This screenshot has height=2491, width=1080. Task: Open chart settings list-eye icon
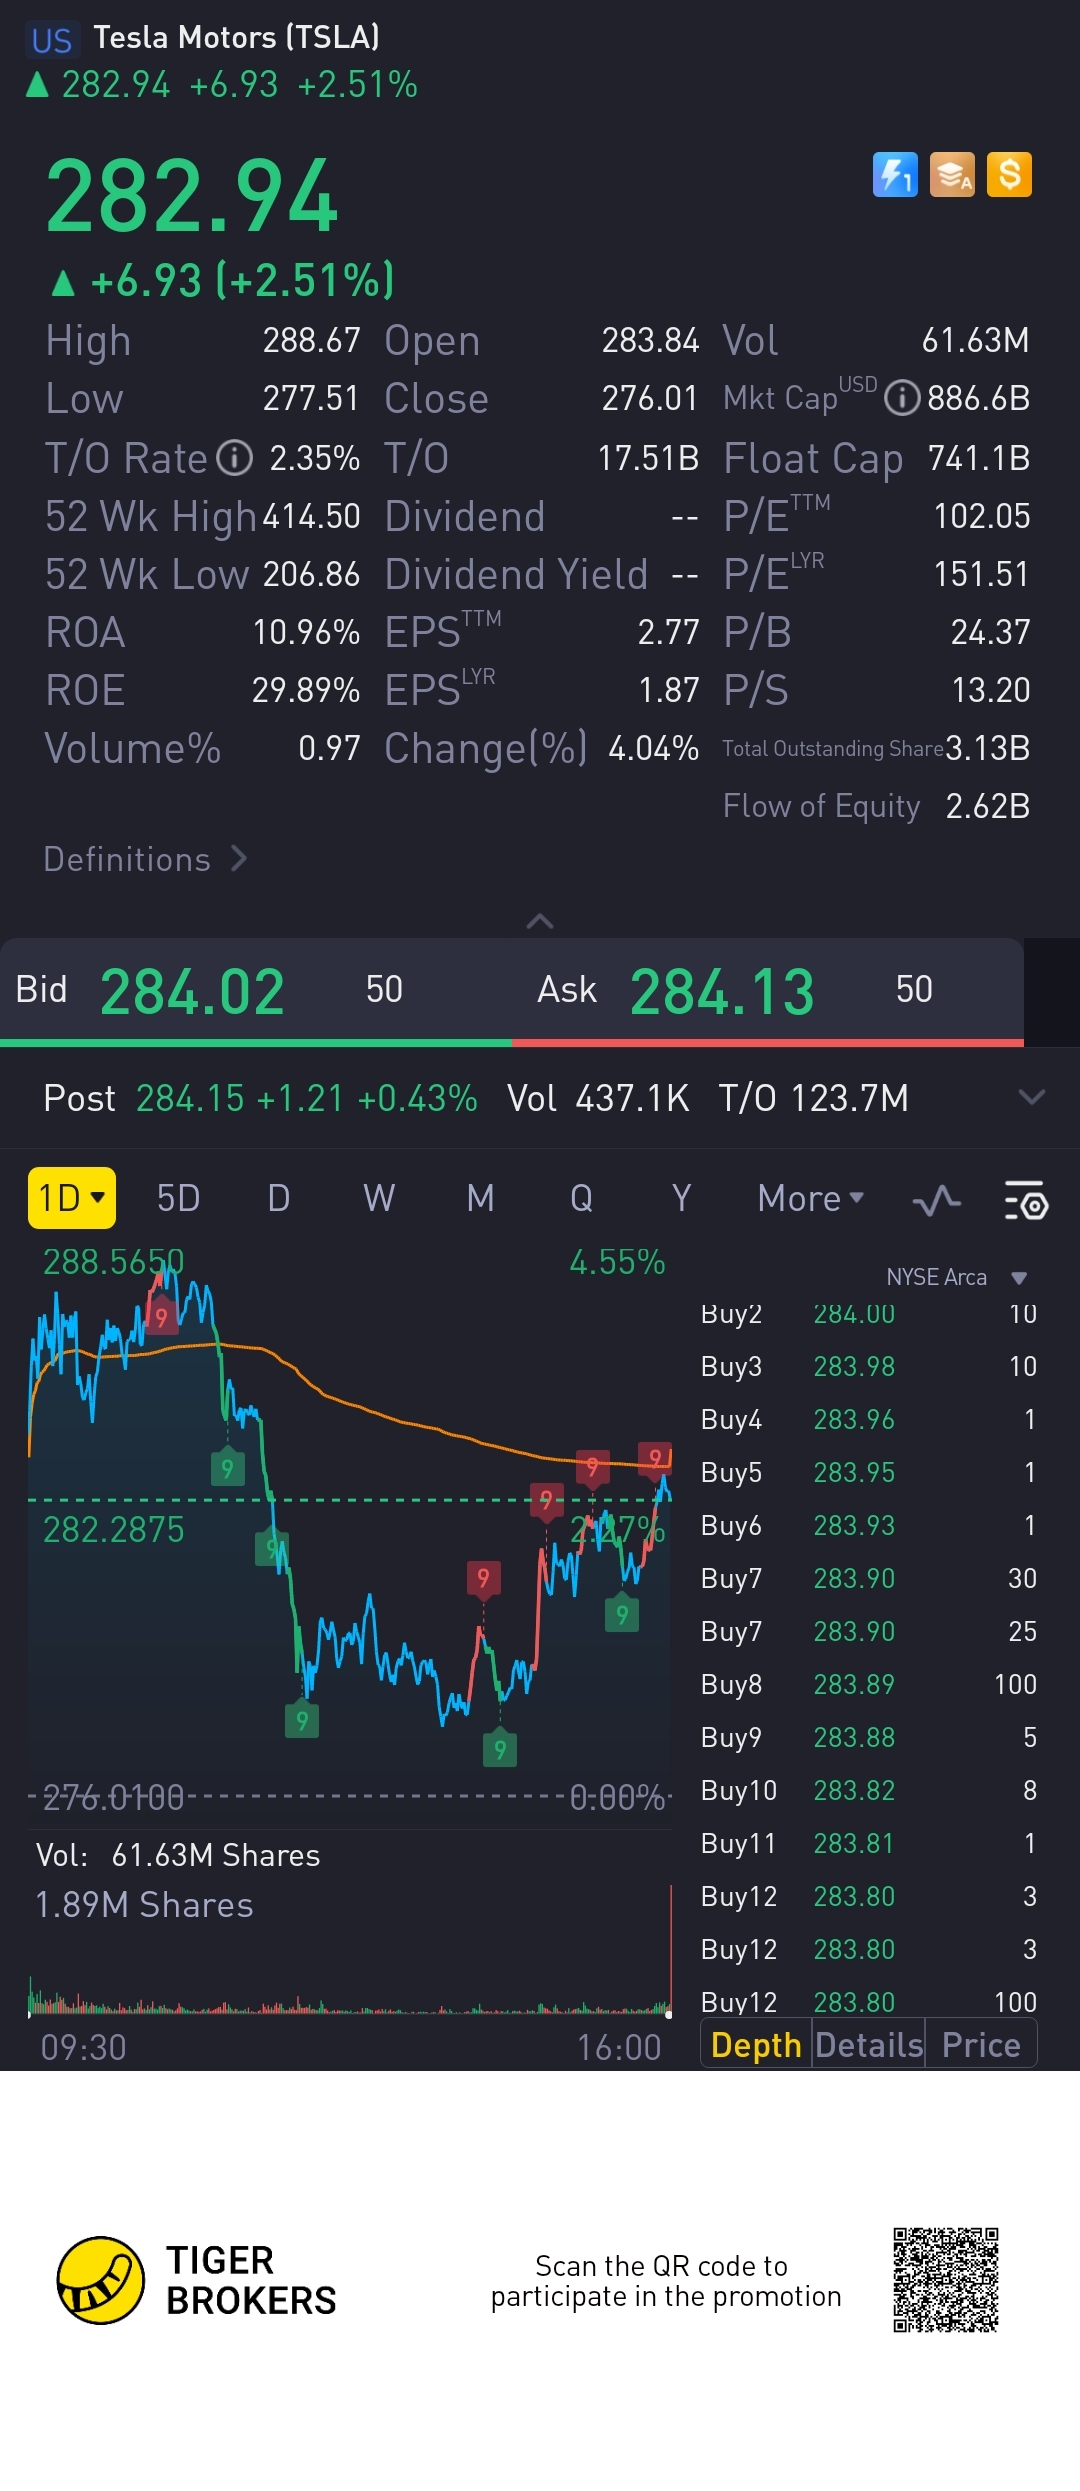[1025, 1200]
